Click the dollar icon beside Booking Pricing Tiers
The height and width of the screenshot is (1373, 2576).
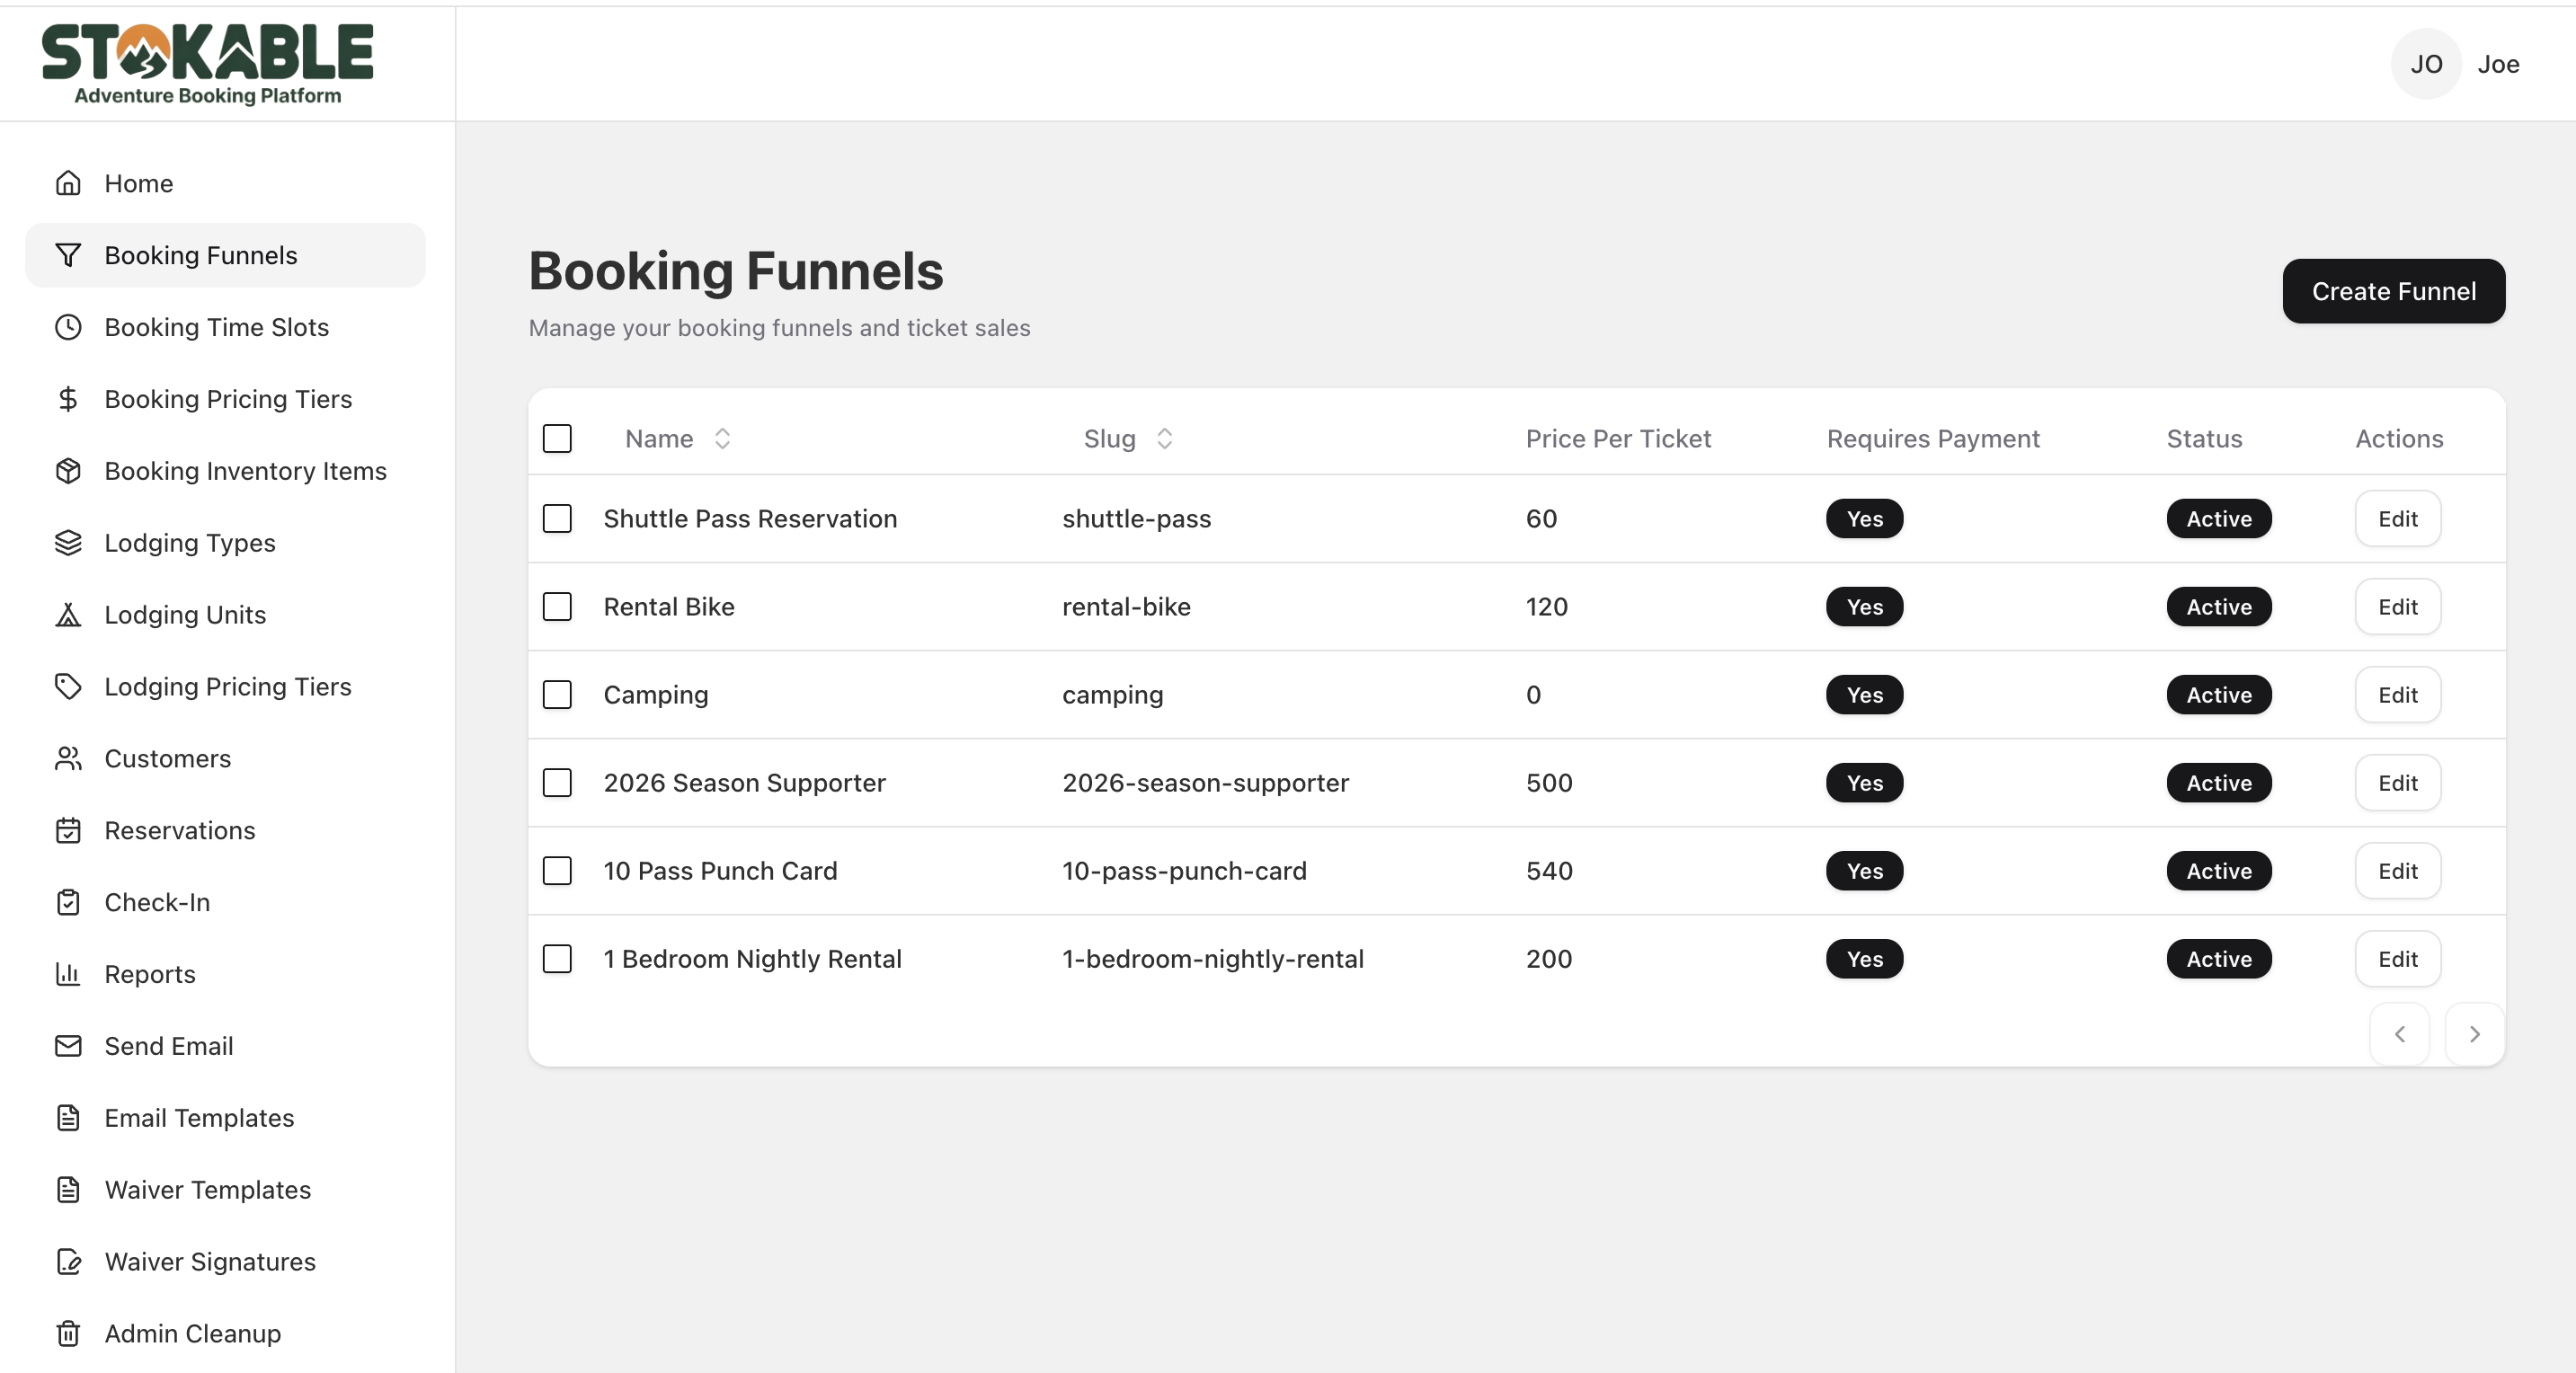click(x=67, y=399)
